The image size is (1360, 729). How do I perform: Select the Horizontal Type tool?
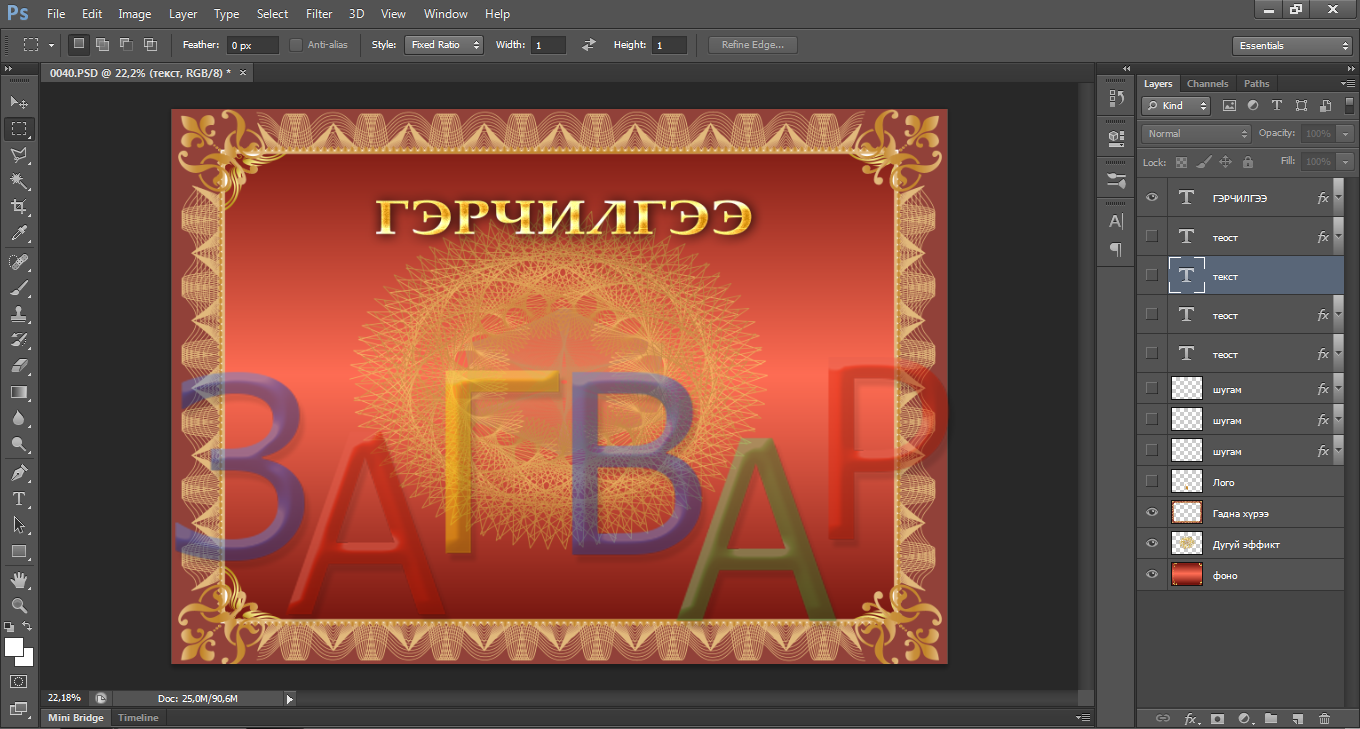pyautogui.click(x=19, y=498)
